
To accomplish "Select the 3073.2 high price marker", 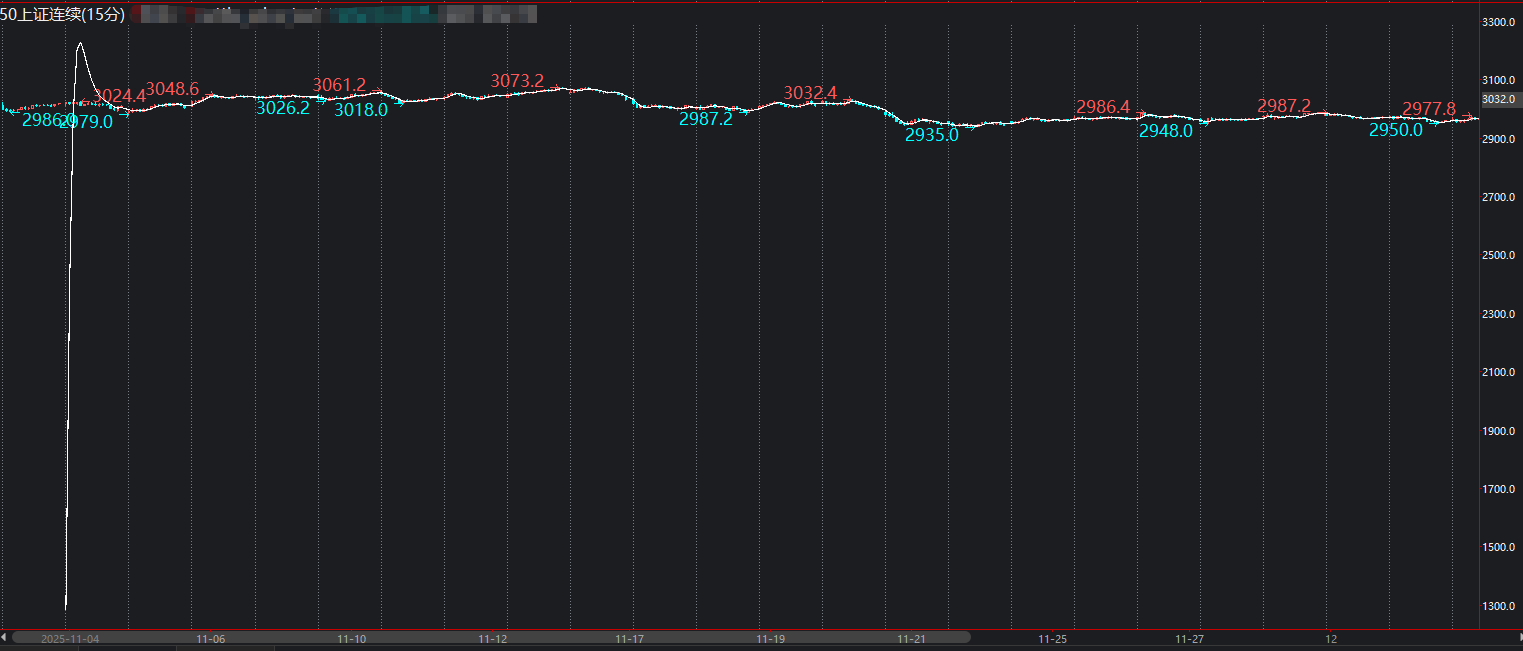I will pyautogui.click(x=517, y=81).
